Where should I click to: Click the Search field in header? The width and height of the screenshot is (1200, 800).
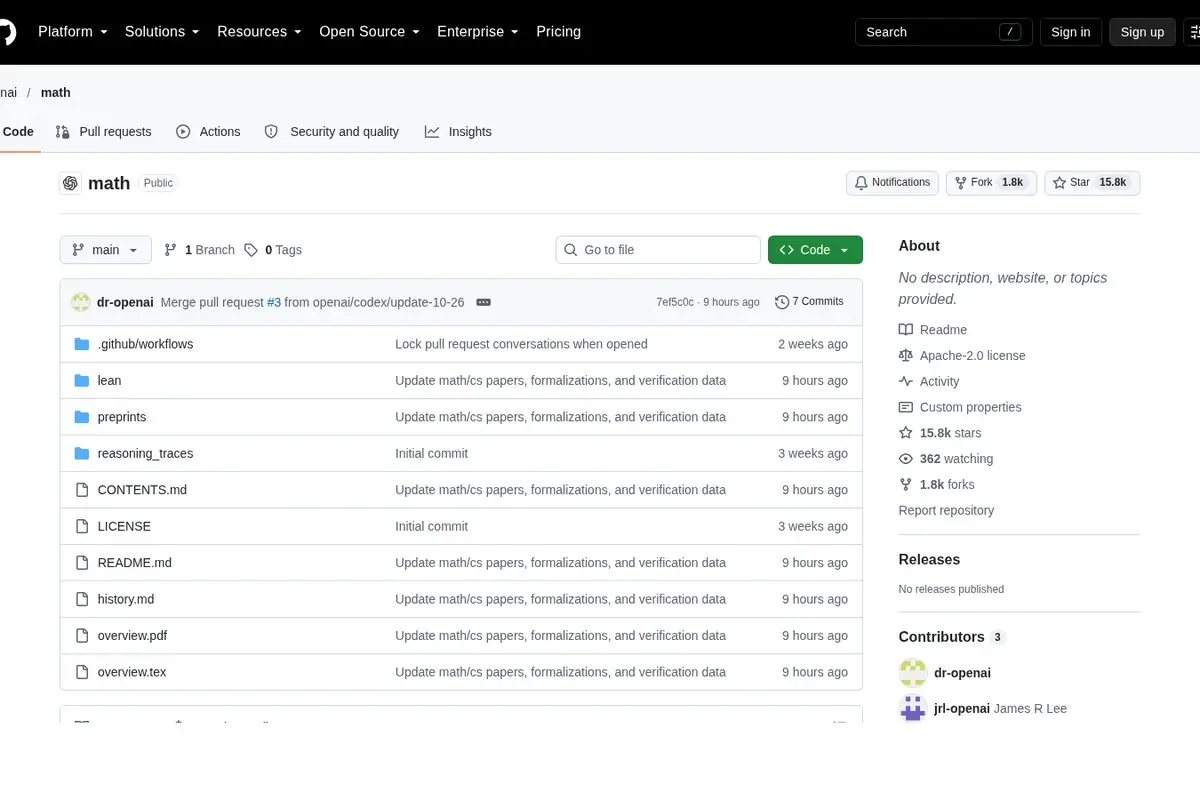pos(943,32)
